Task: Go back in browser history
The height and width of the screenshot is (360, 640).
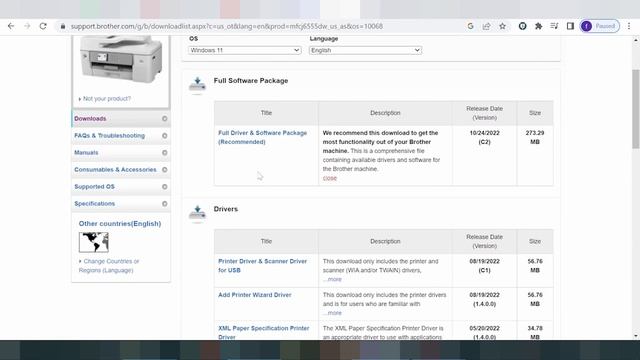Action: click(11, 26)
